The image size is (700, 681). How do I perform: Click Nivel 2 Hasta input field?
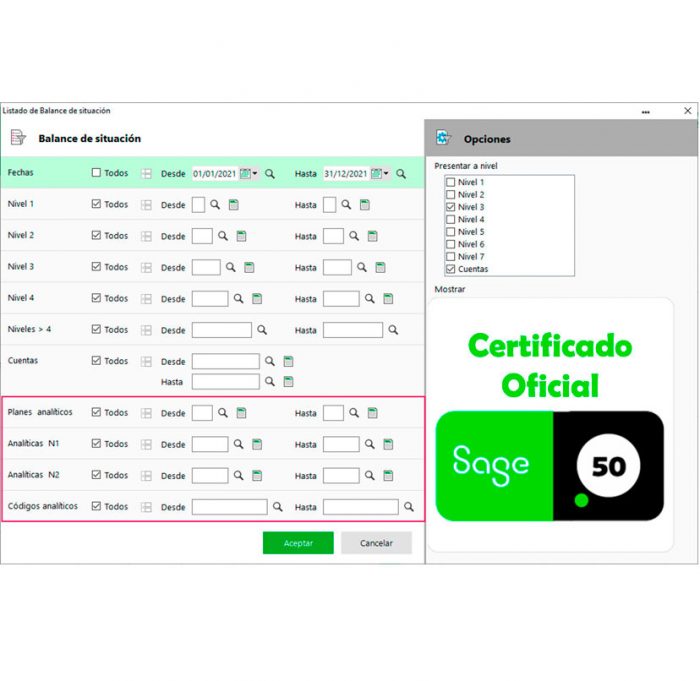pos(333,236)
